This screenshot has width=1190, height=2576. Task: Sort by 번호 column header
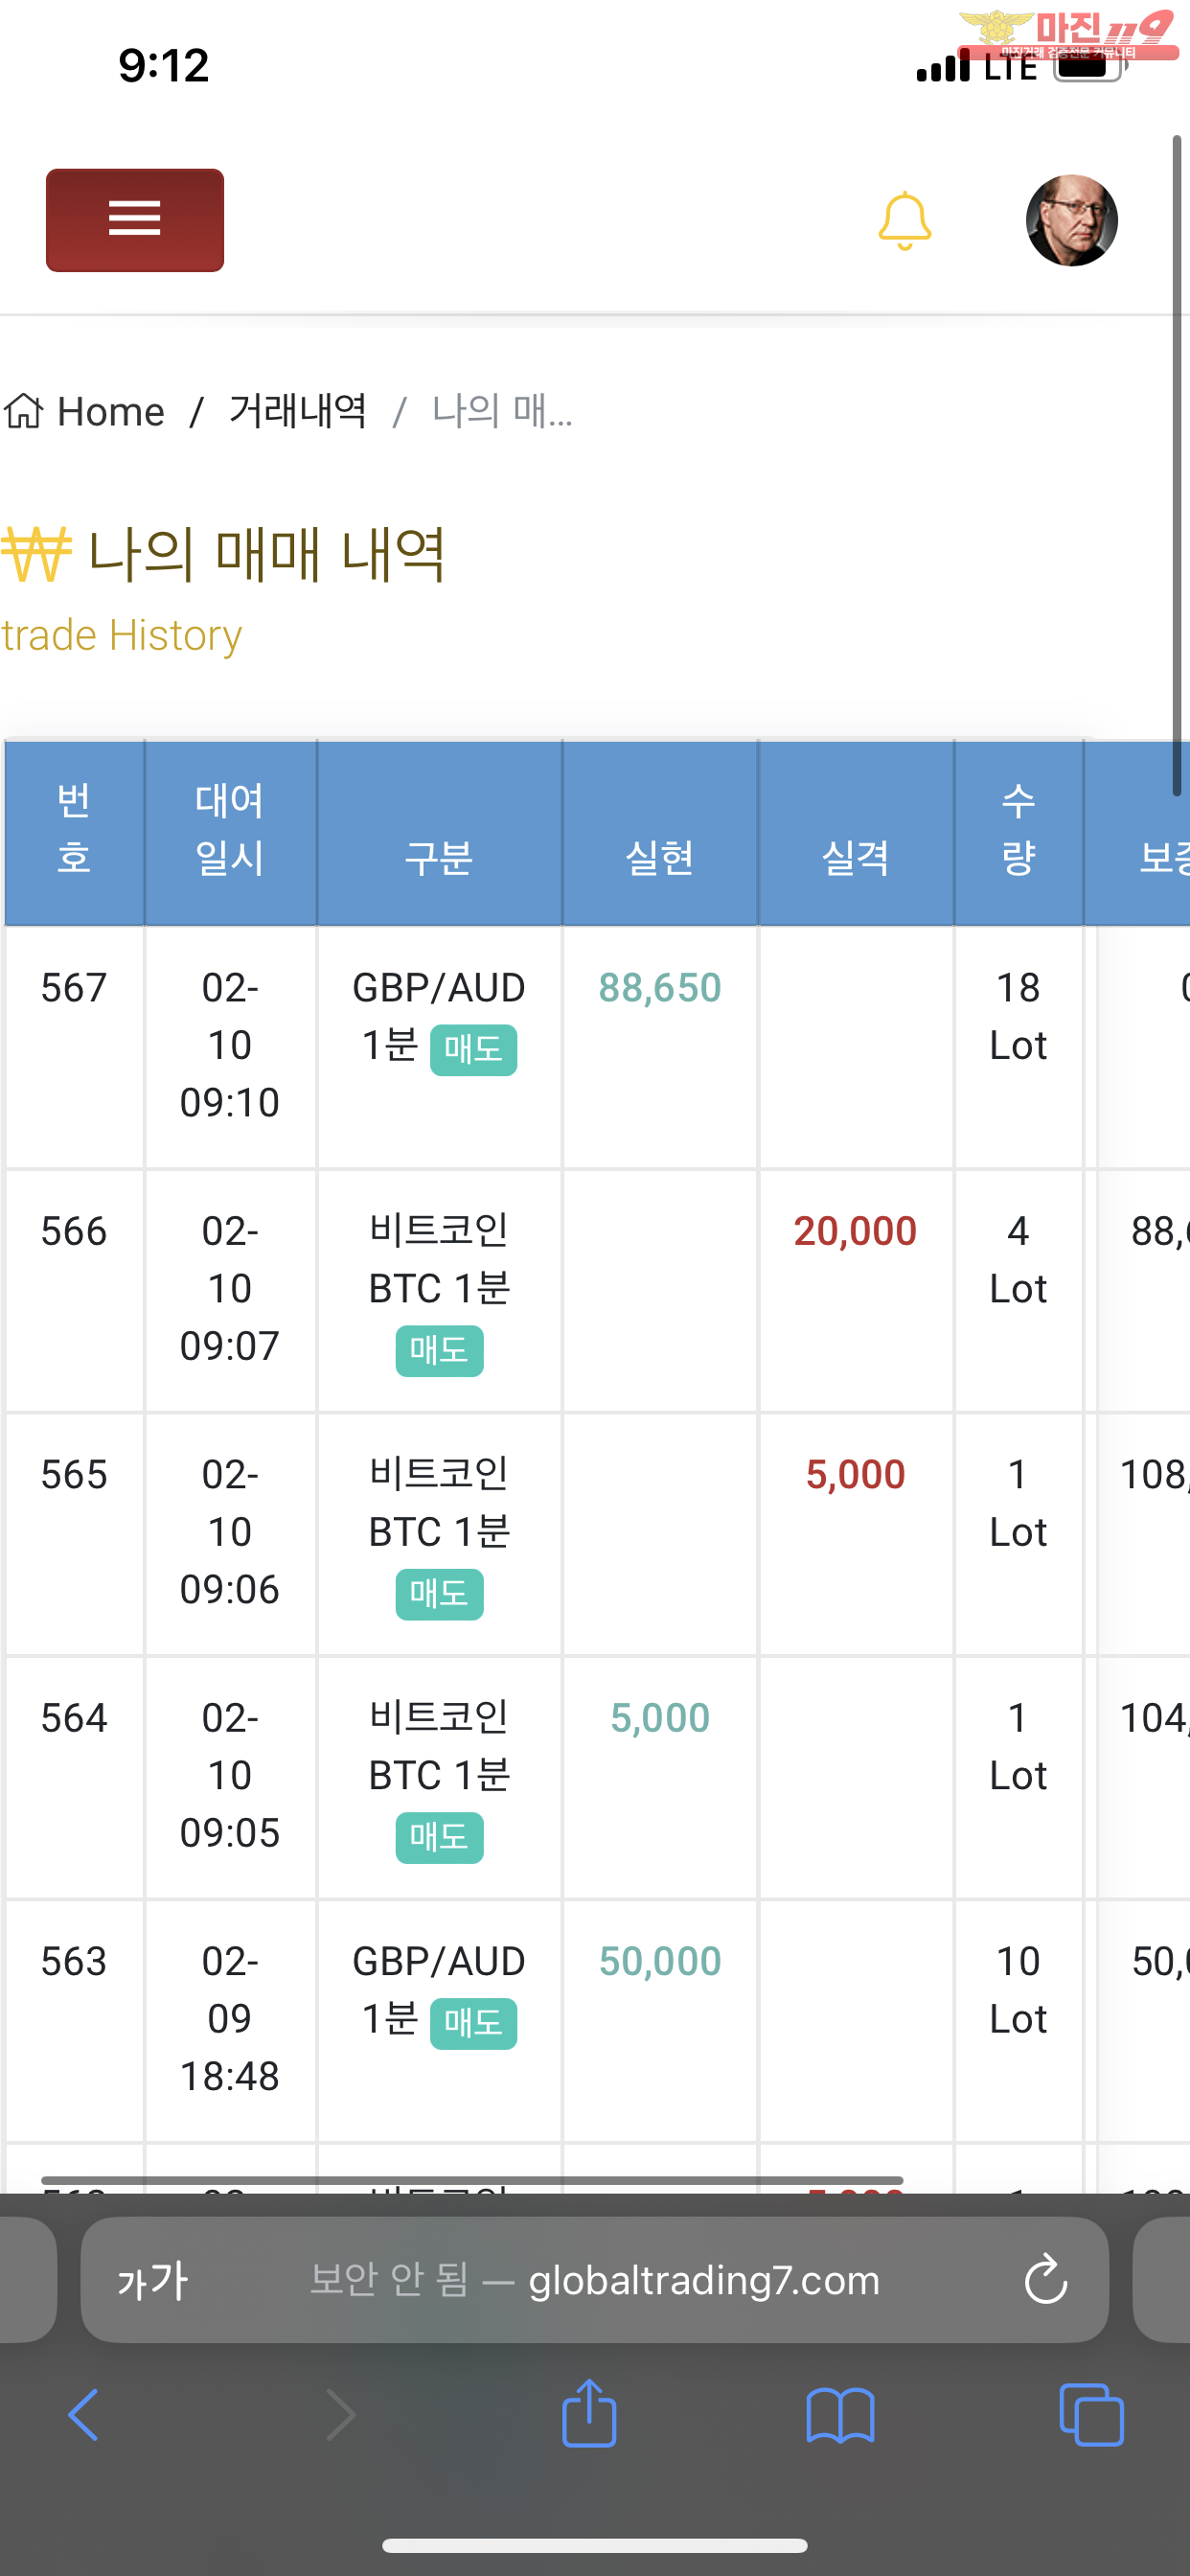74,830
